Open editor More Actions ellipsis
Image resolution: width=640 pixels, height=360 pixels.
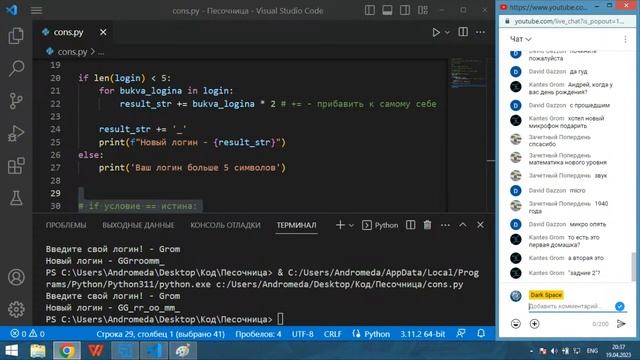tap(480, 32)
